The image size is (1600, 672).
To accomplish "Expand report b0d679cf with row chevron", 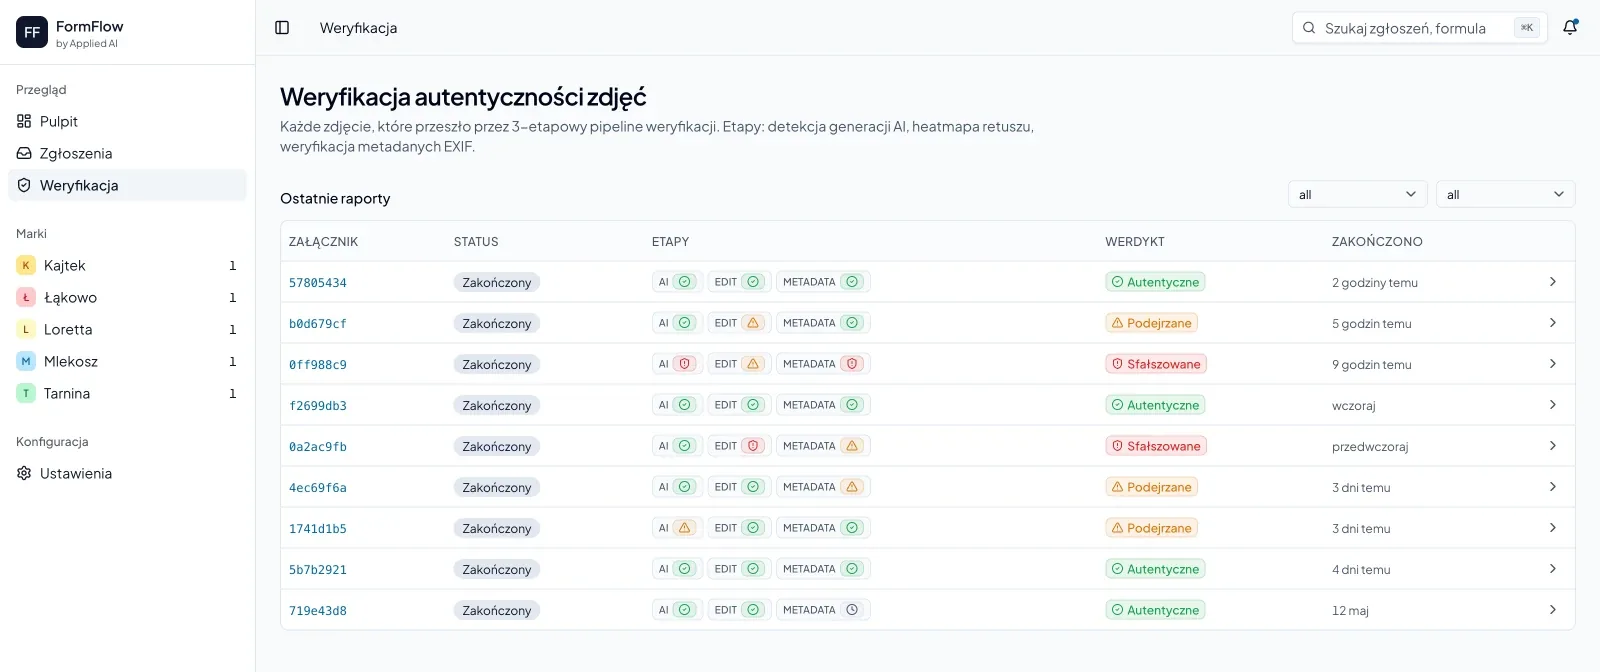I will click(x=1552, y=323).
